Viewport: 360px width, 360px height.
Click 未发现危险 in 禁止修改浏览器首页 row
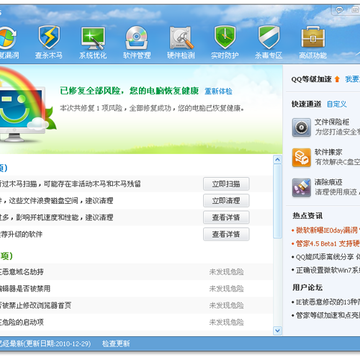[227, 306]
